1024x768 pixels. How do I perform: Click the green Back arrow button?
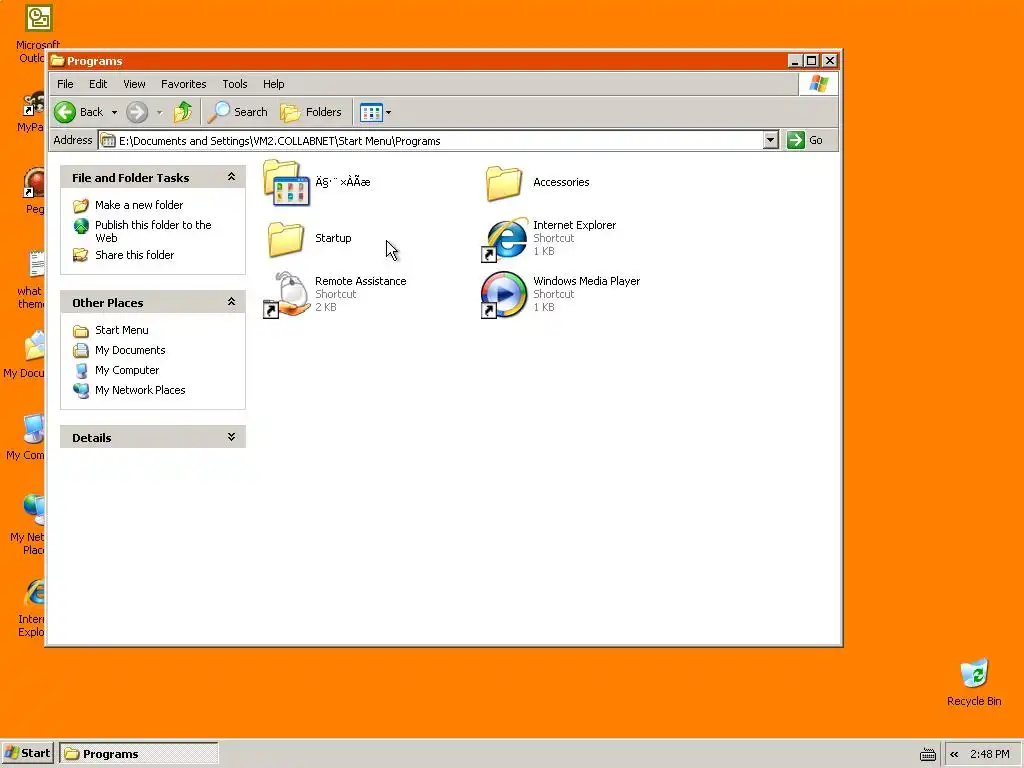[x=65, y=112]
